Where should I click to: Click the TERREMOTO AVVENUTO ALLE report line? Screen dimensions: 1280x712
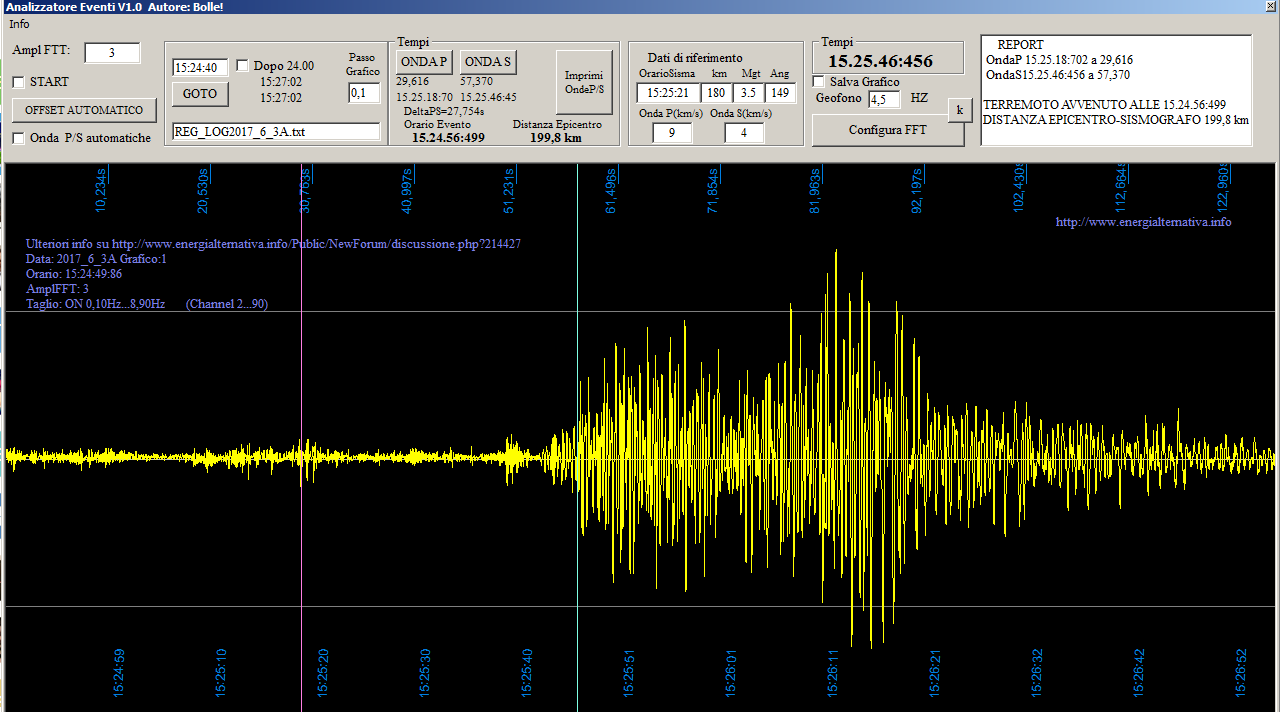pyautogui.click(x=1105, y=104)
